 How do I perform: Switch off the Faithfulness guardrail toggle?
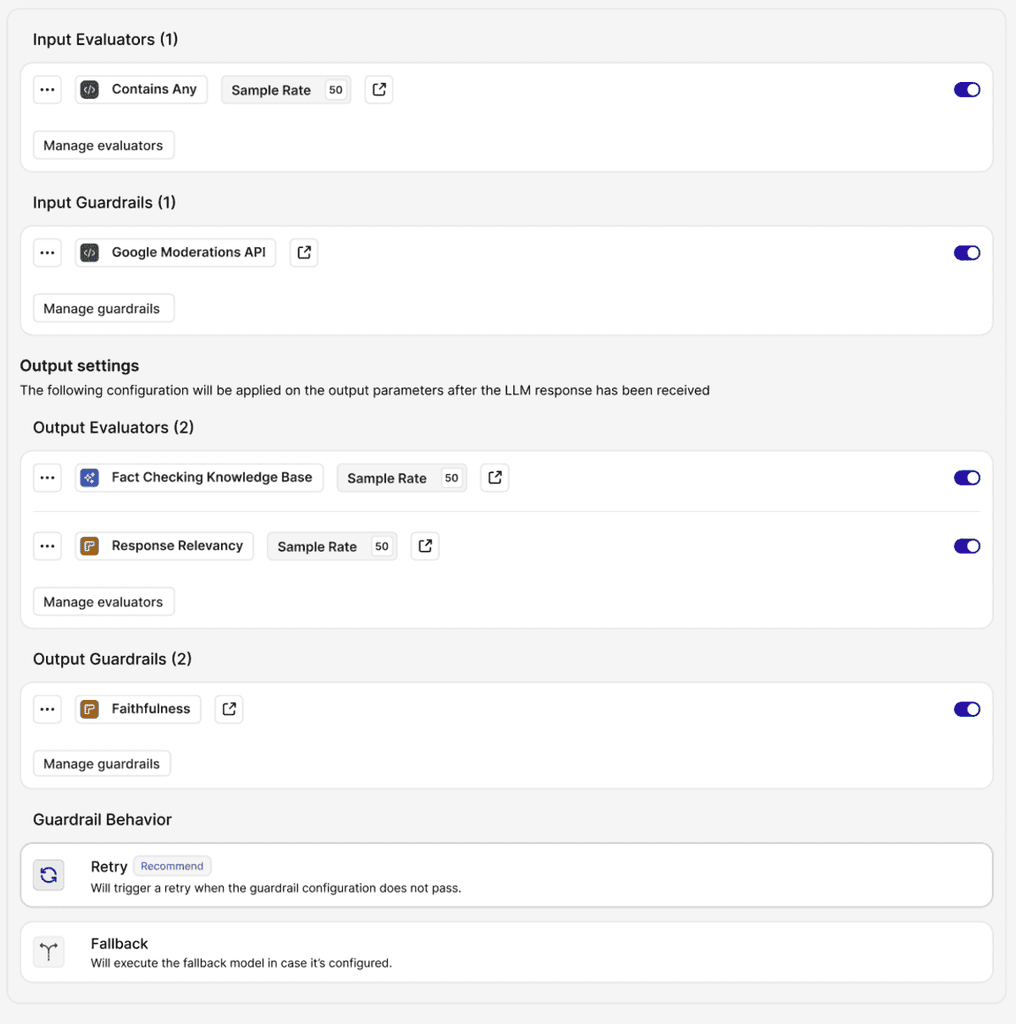[x=966, y=709]
